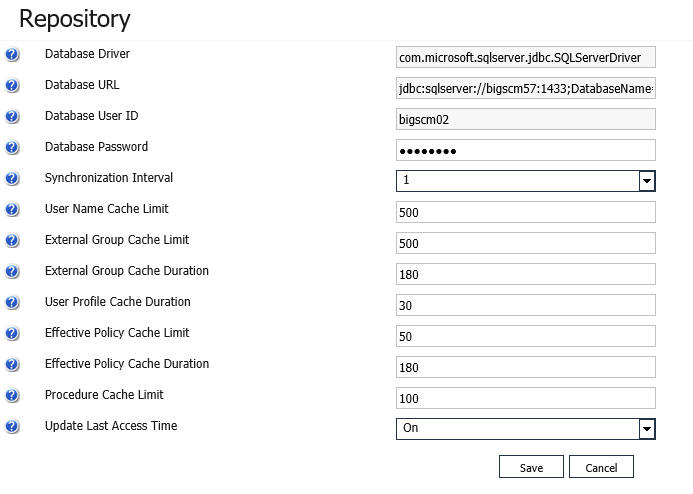Click help icon beside Update Last Access Time
This screenshot has width=693, height=494.
pyautogui.click(x=12, y=426)
